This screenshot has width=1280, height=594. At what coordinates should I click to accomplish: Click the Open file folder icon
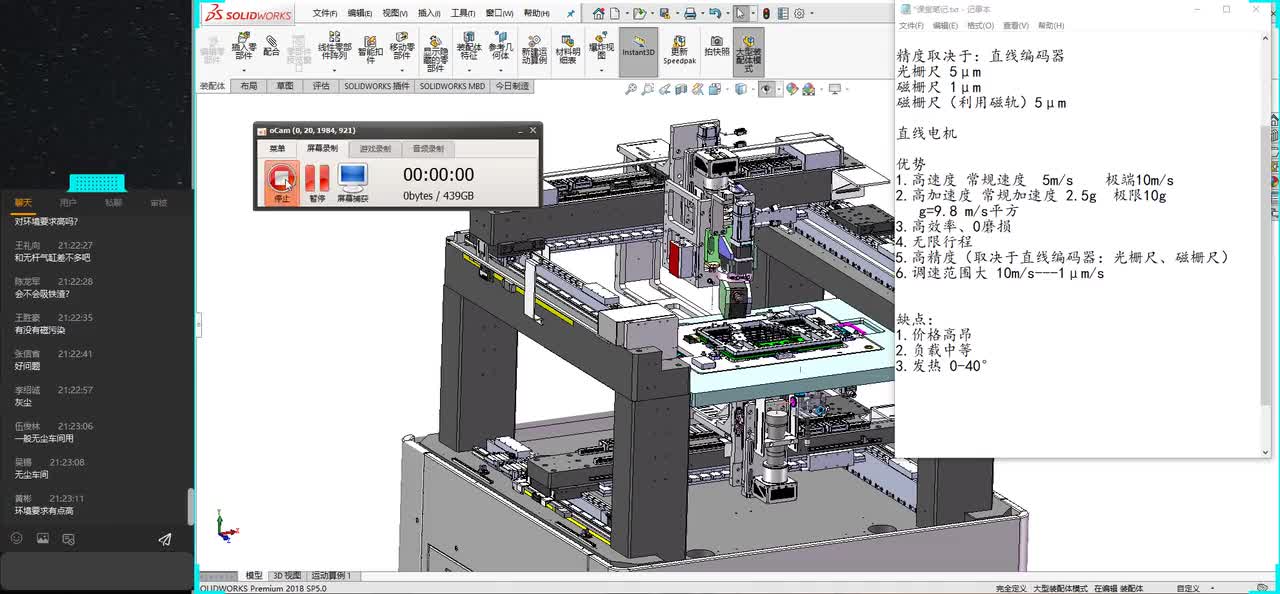(x=639, y=14)
